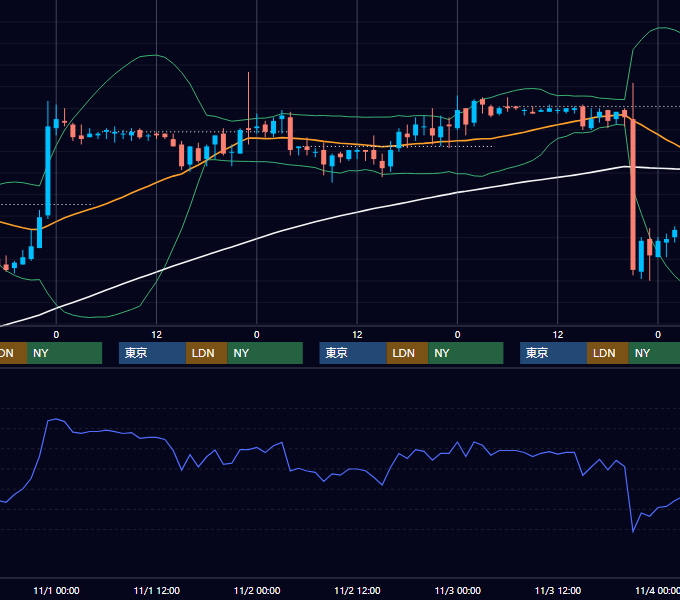Select the NY session block following 11/1 LDN
The height and width of the screenshot is (600, 680).
(x=265, y=353)
